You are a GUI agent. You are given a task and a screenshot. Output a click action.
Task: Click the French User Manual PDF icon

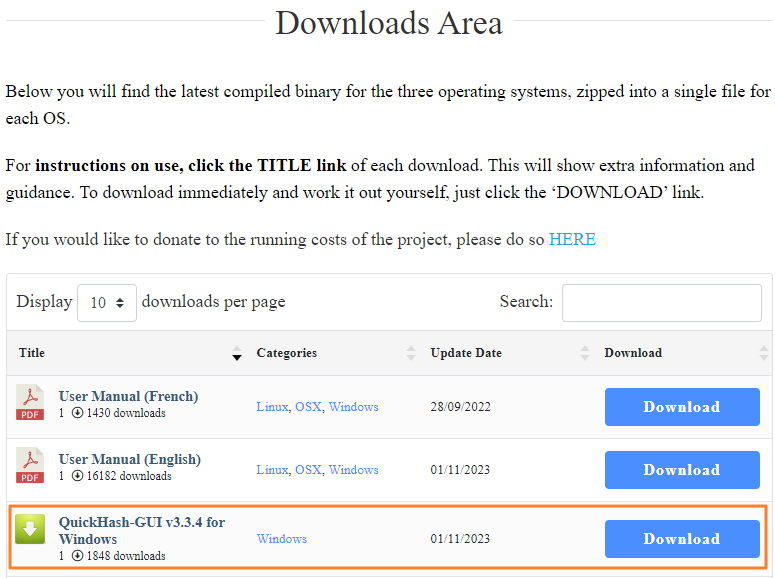click(x=30, y=403)
